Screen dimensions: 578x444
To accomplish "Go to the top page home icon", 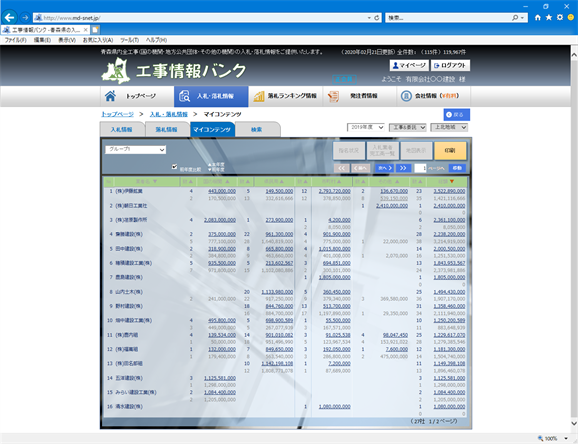I will coord(110,96).
